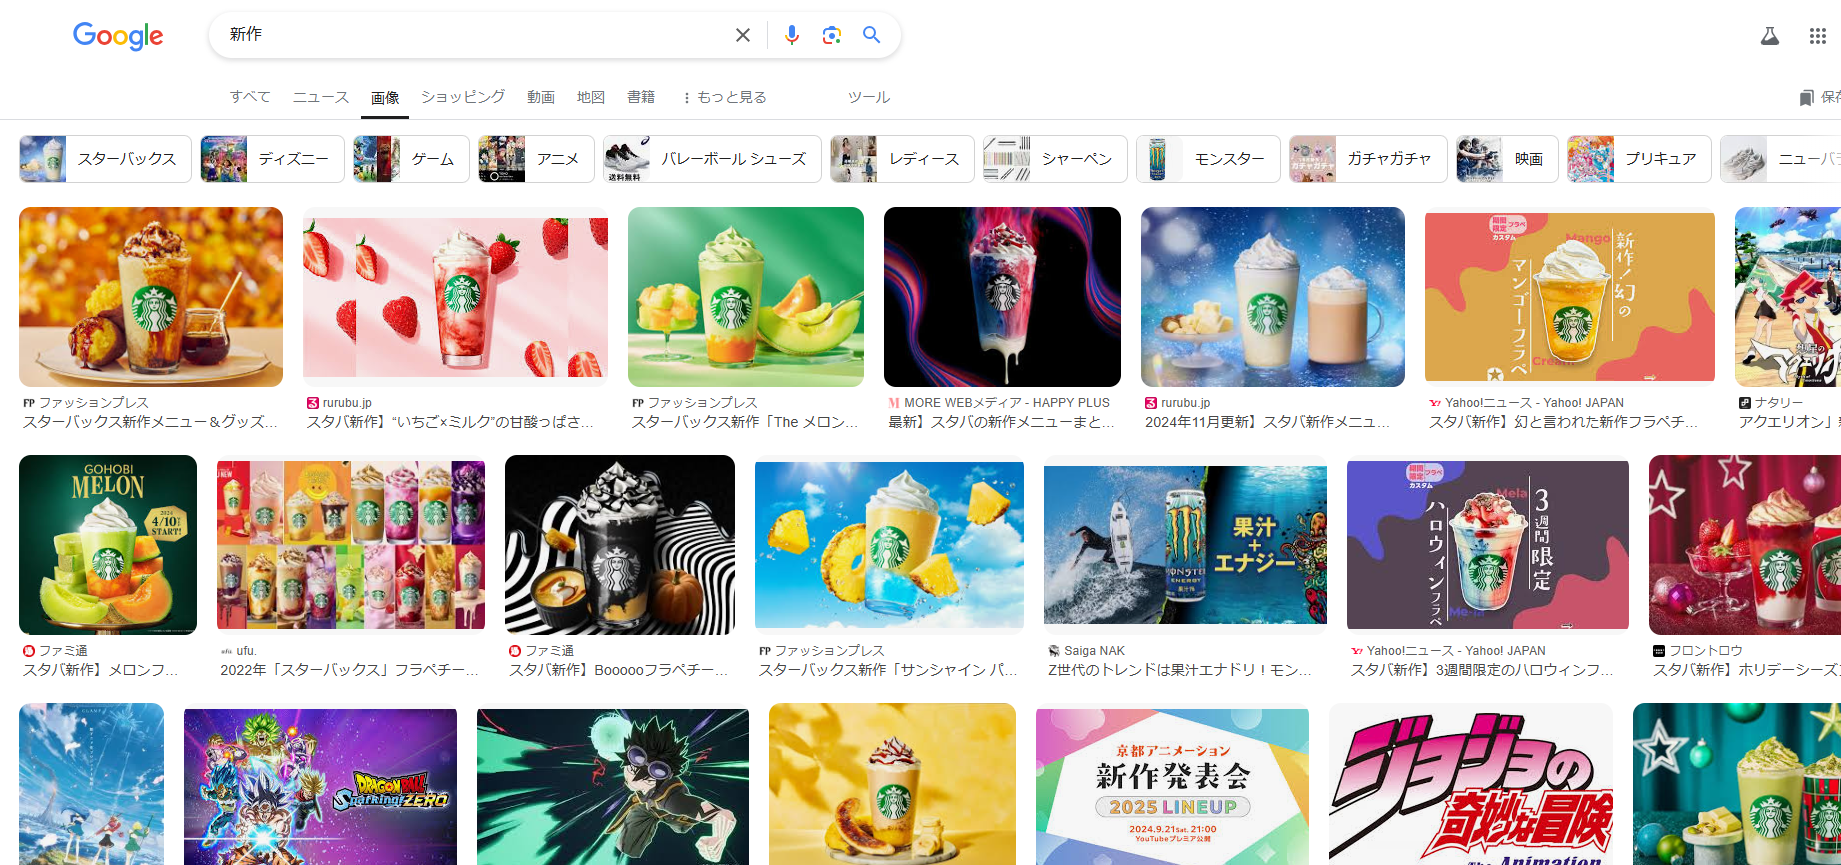
Task: Click the Google logo
Action: (118, 36)
